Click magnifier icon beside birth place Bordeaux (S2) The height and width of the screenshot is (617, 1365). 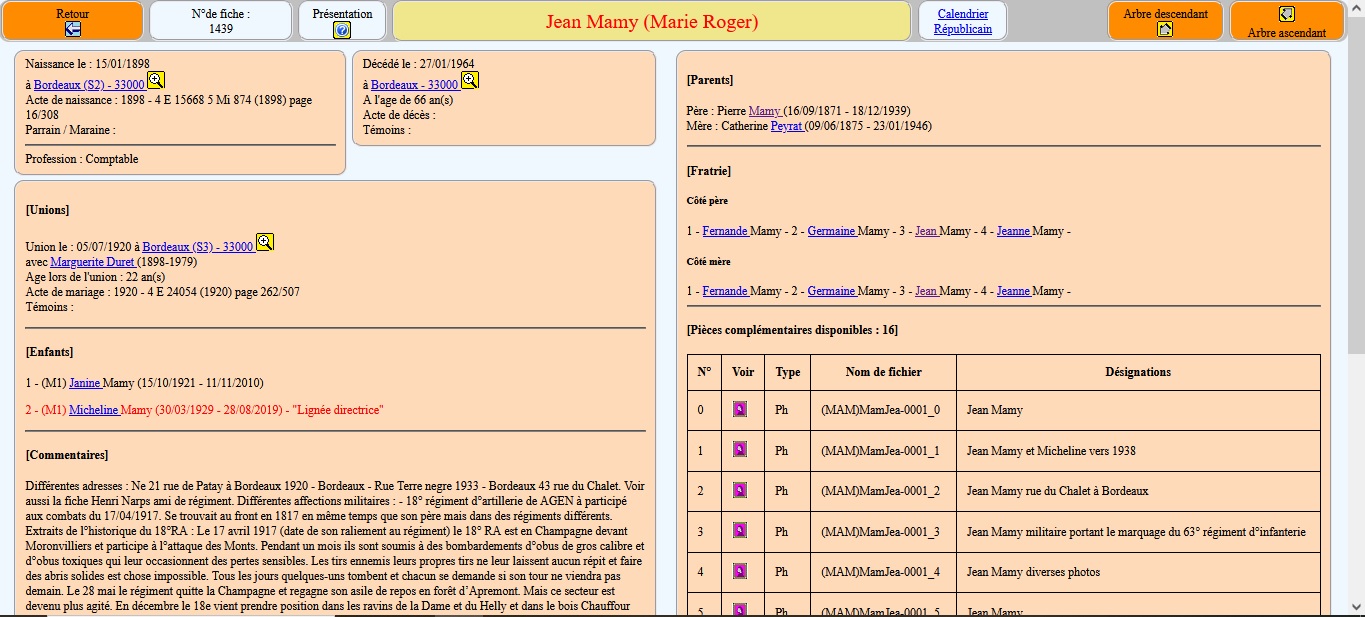[156, 81]
